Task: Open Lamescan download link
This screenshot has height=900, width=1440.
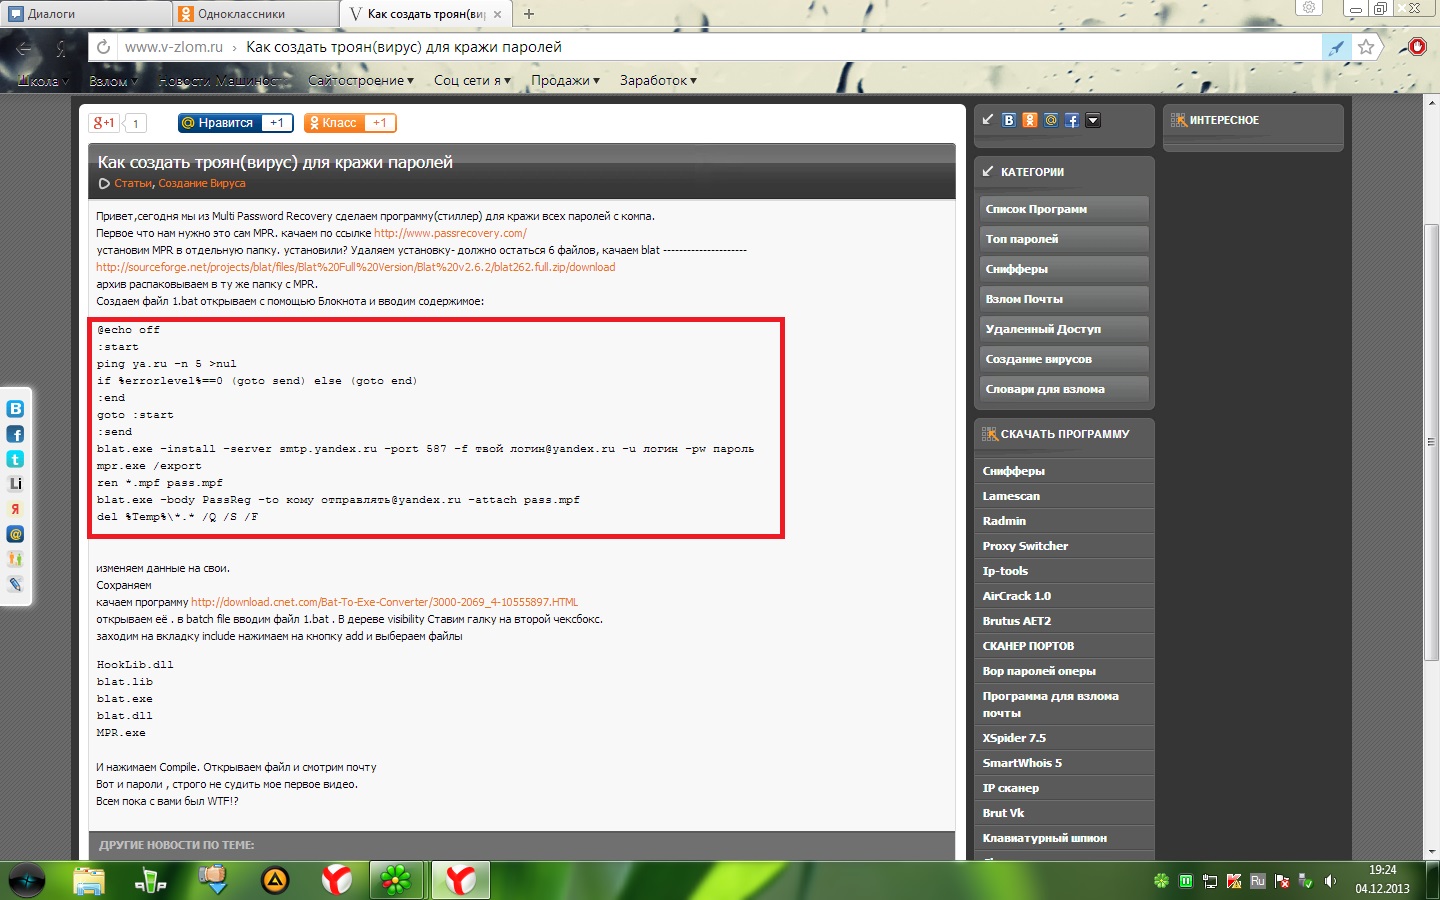Action: click(1011, 496)
